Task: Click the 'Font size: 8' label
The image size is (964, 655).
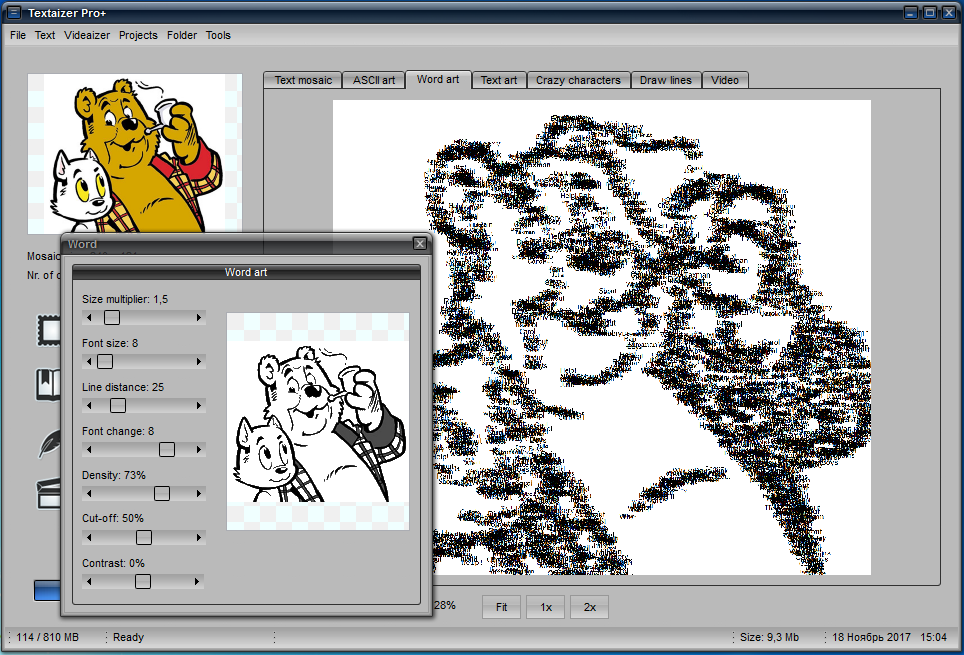Action: [x=110, y=343]
